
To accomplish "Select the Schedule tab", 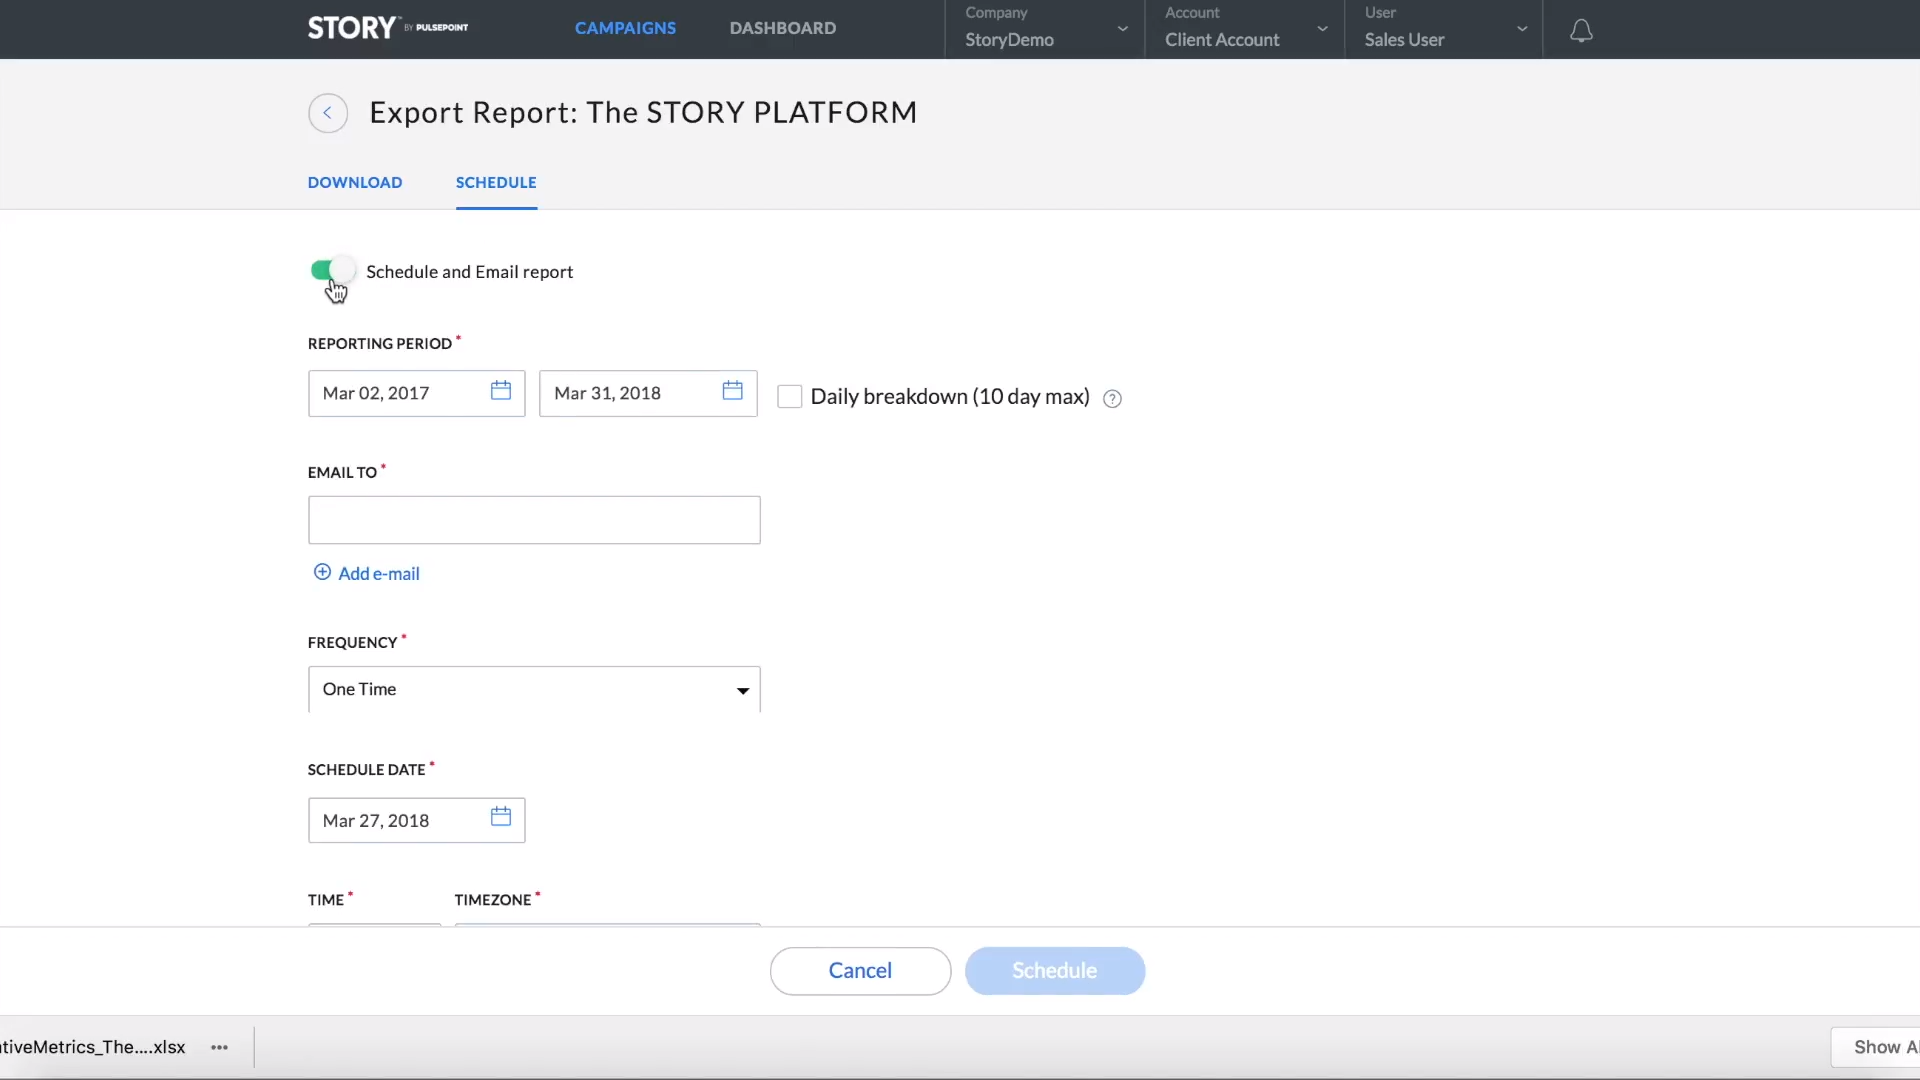I will point(496,182).
